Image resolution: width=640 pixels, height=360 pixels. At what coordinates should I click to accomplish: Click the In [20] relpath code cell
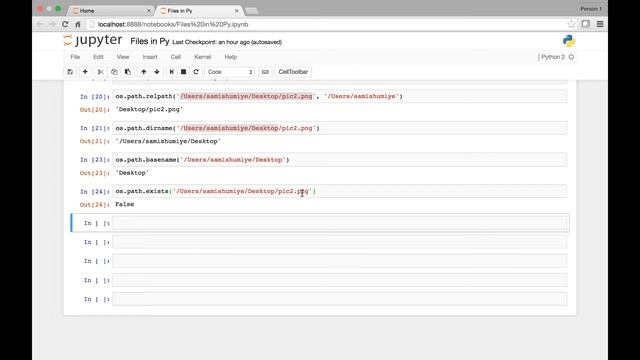click(x=340, y=96)
